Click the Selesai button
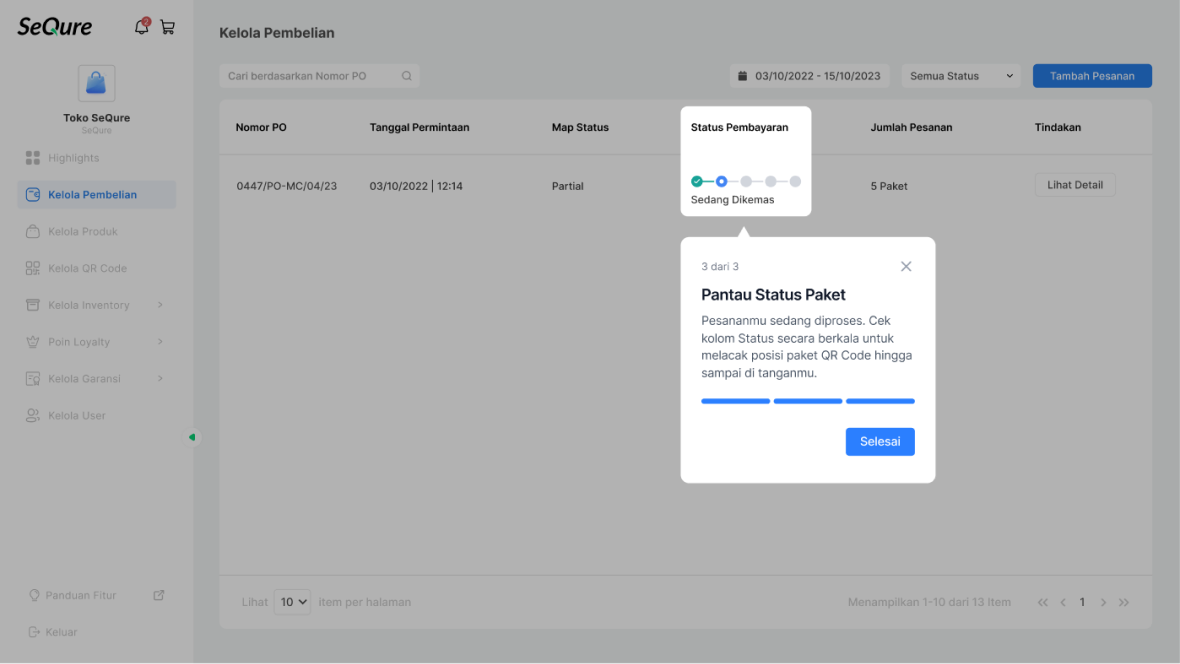This screenshot has height=664, width=1180. pos(880,442)
